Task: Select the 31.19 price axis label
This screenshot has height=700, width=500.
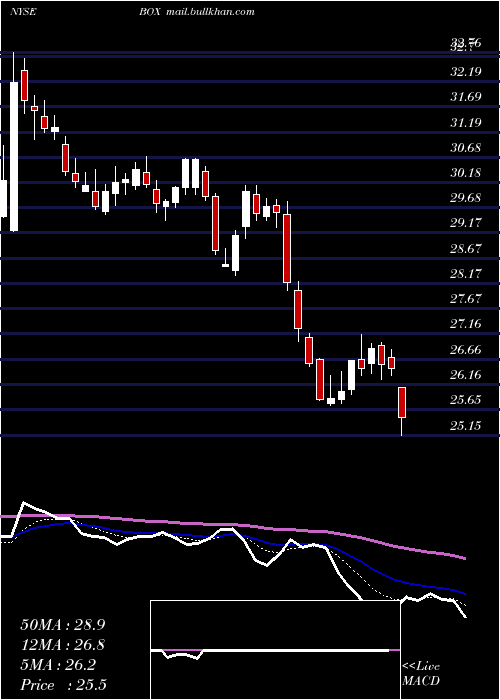Action: point(466,122)
